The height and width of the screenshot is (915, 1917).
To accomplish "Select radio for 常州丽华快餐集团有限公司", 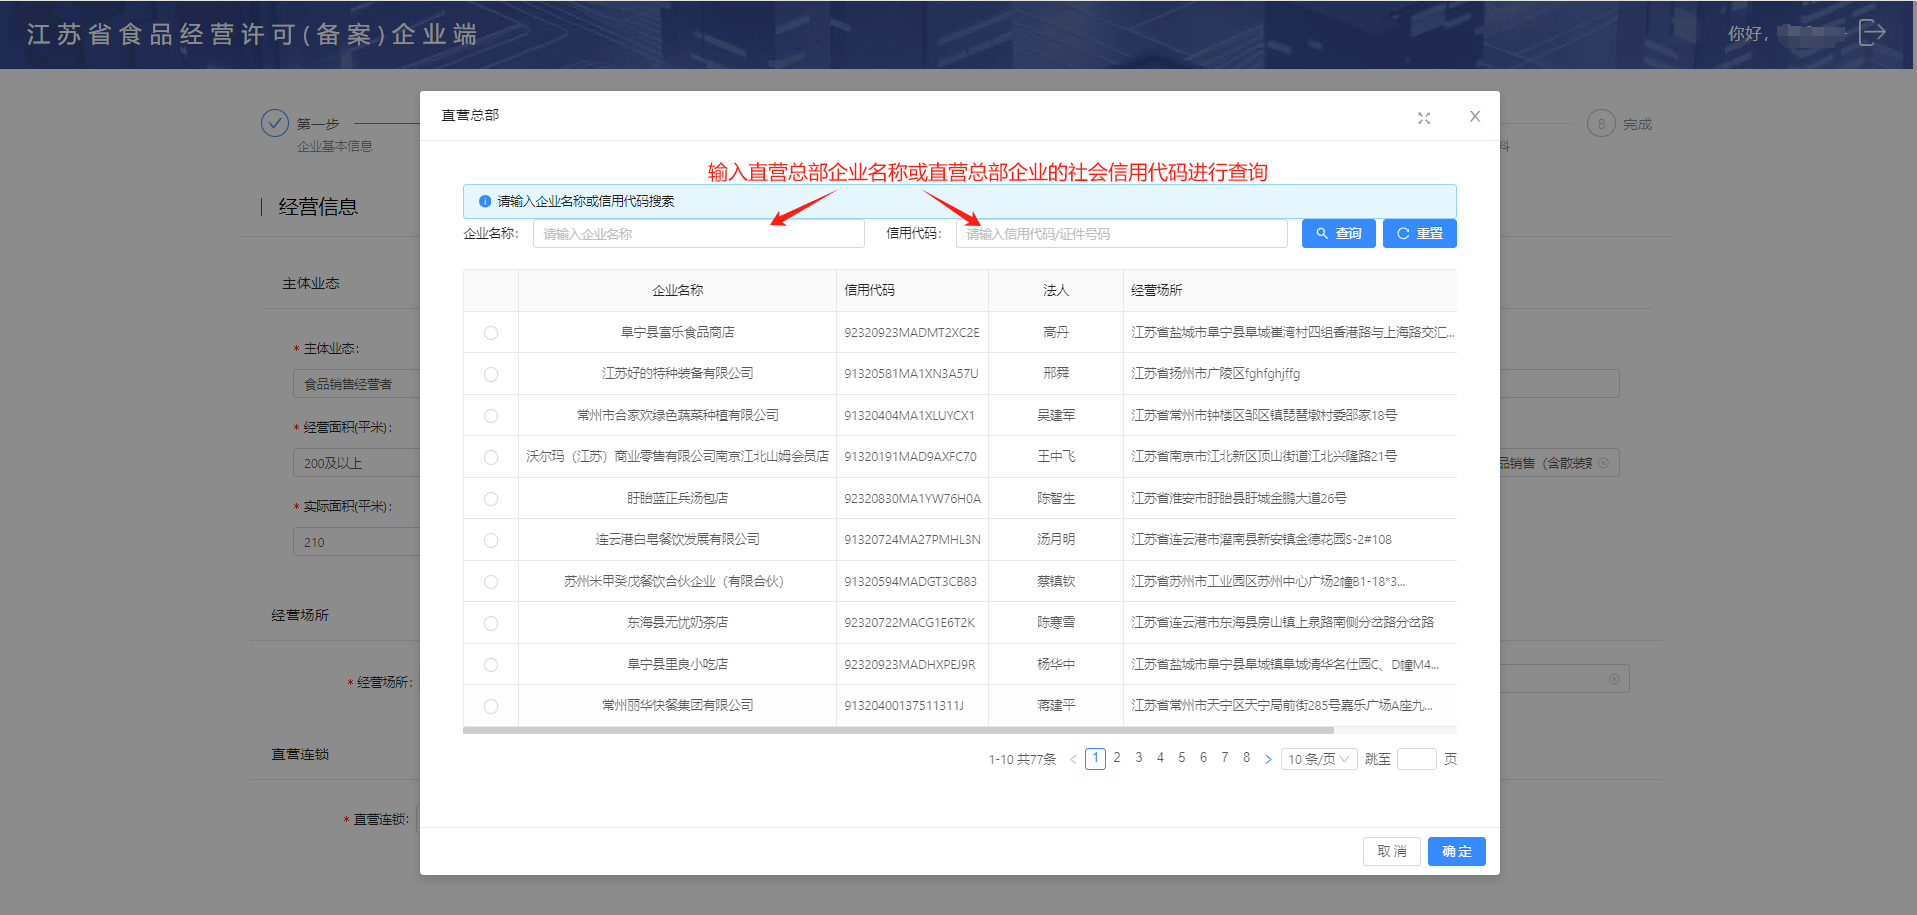I will pos(491,706).
